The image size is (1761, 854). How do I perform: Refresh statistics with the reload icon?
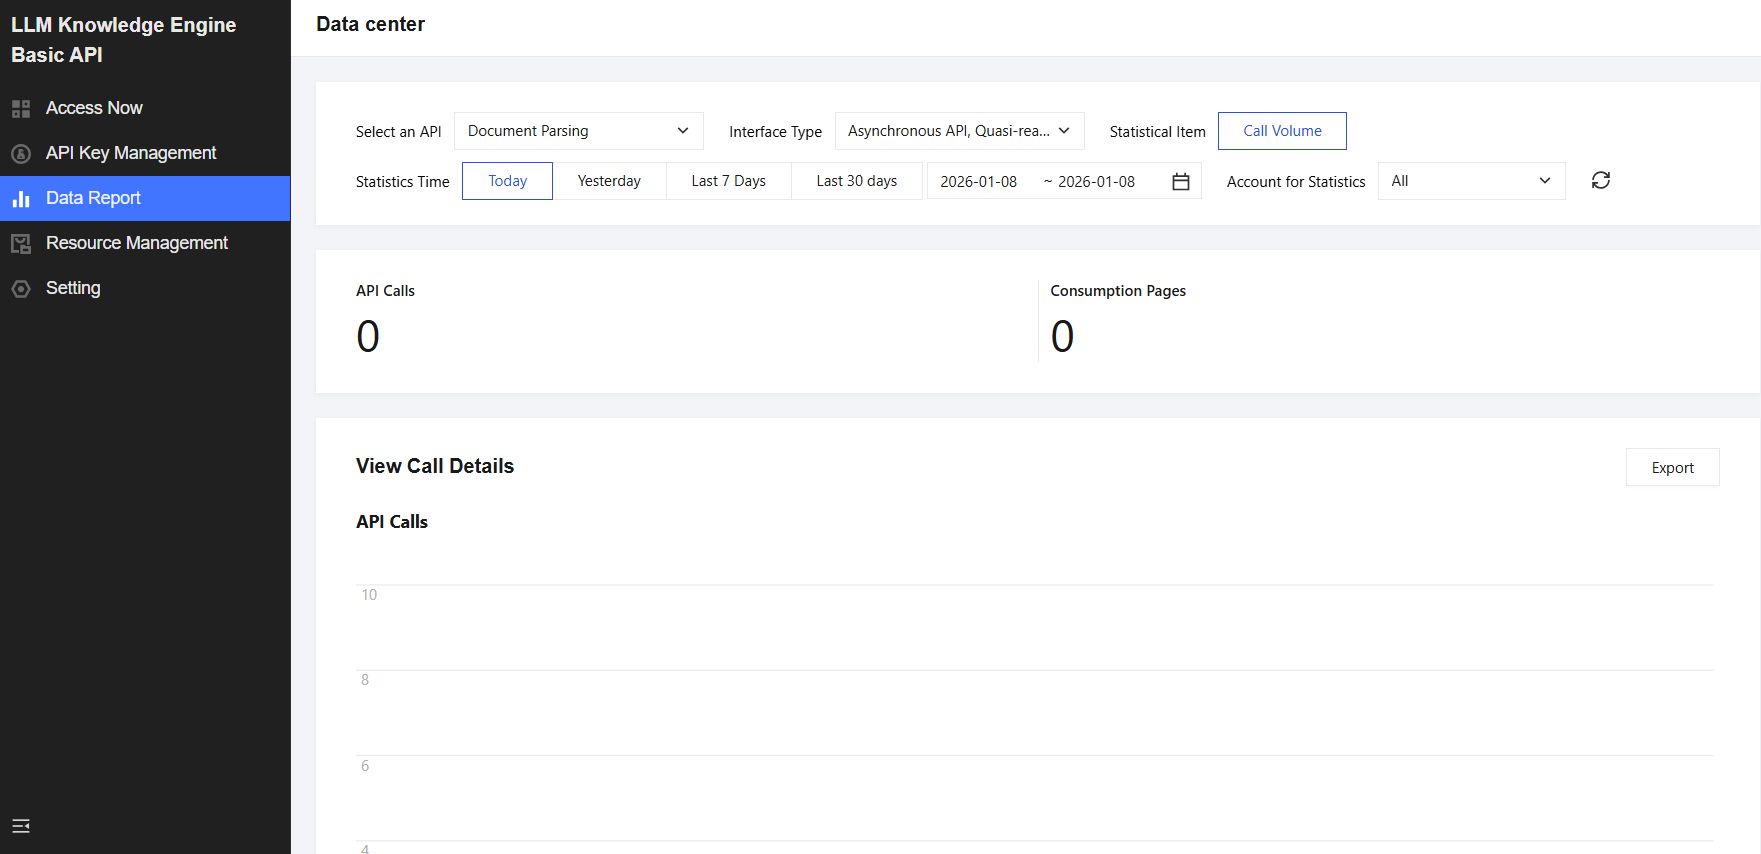[1600, 181]
